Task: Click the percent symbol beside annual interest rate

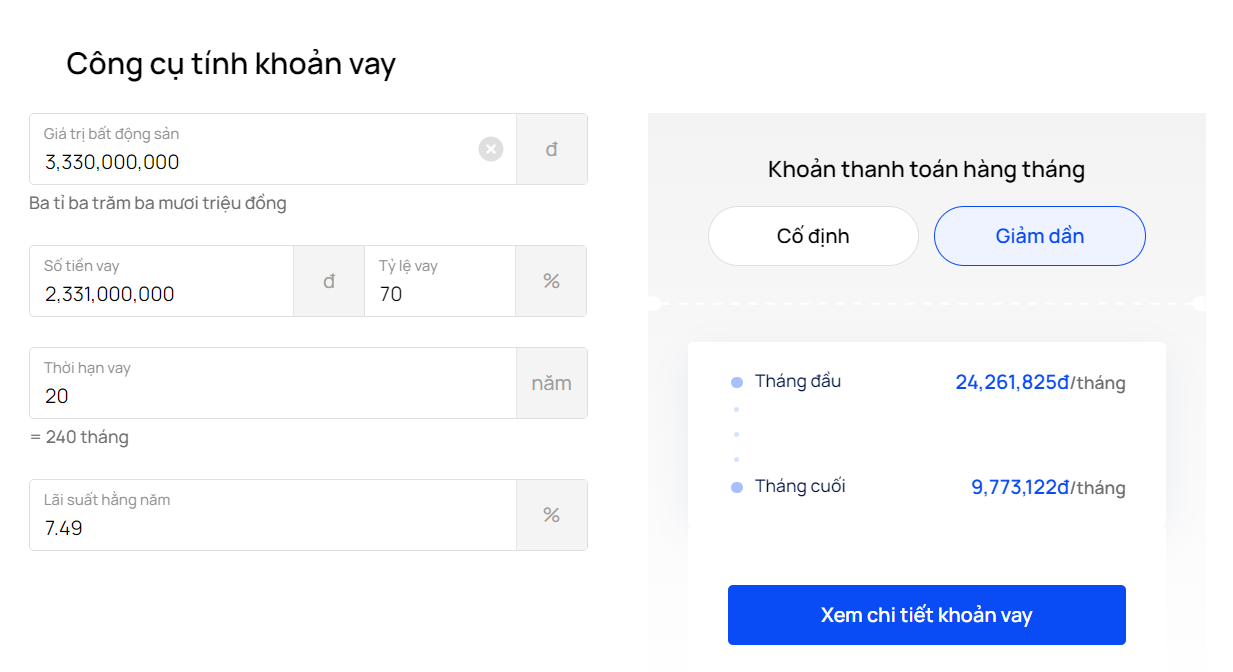Action: point(551,515)
